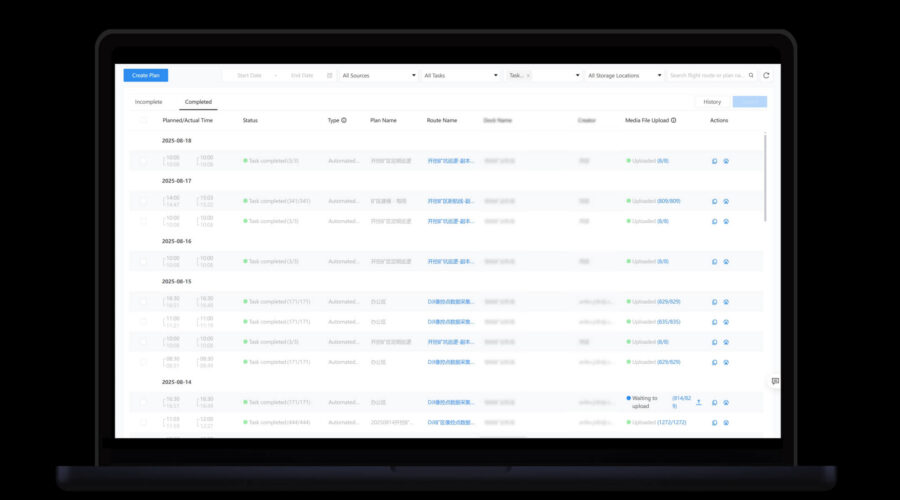Tick the select-all checkbox in the table header
The image size is (900, 500).
click(143, 120)
